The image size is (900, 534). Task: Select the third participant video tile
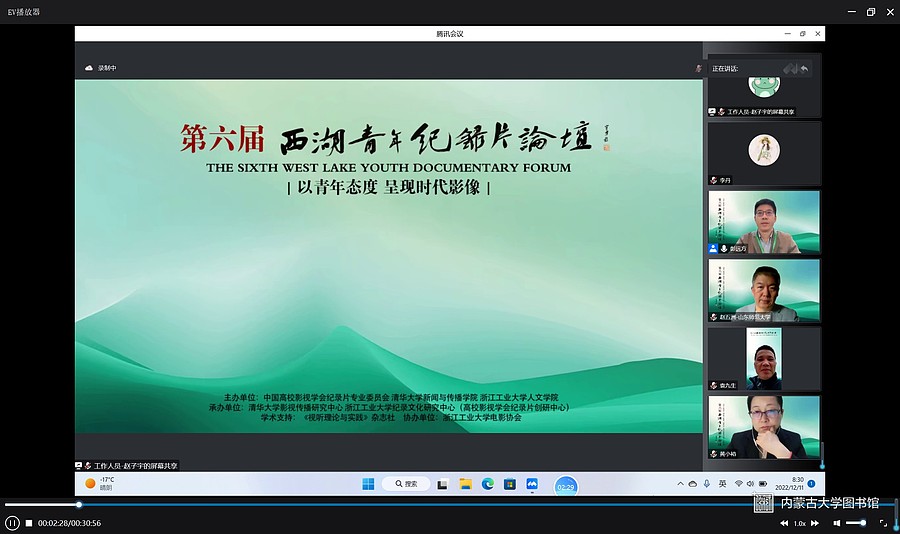click(x=764, y=222)
